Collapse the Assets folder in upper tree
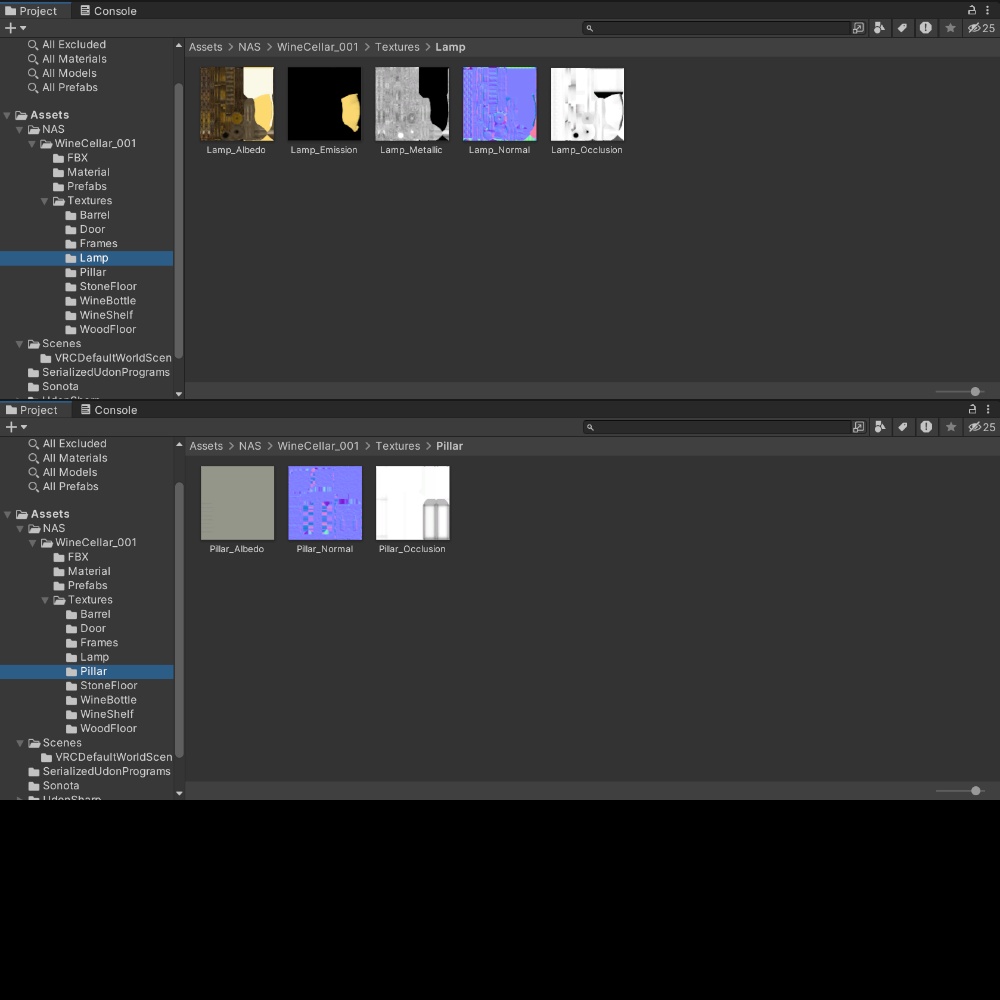 (x=7, y=115)
